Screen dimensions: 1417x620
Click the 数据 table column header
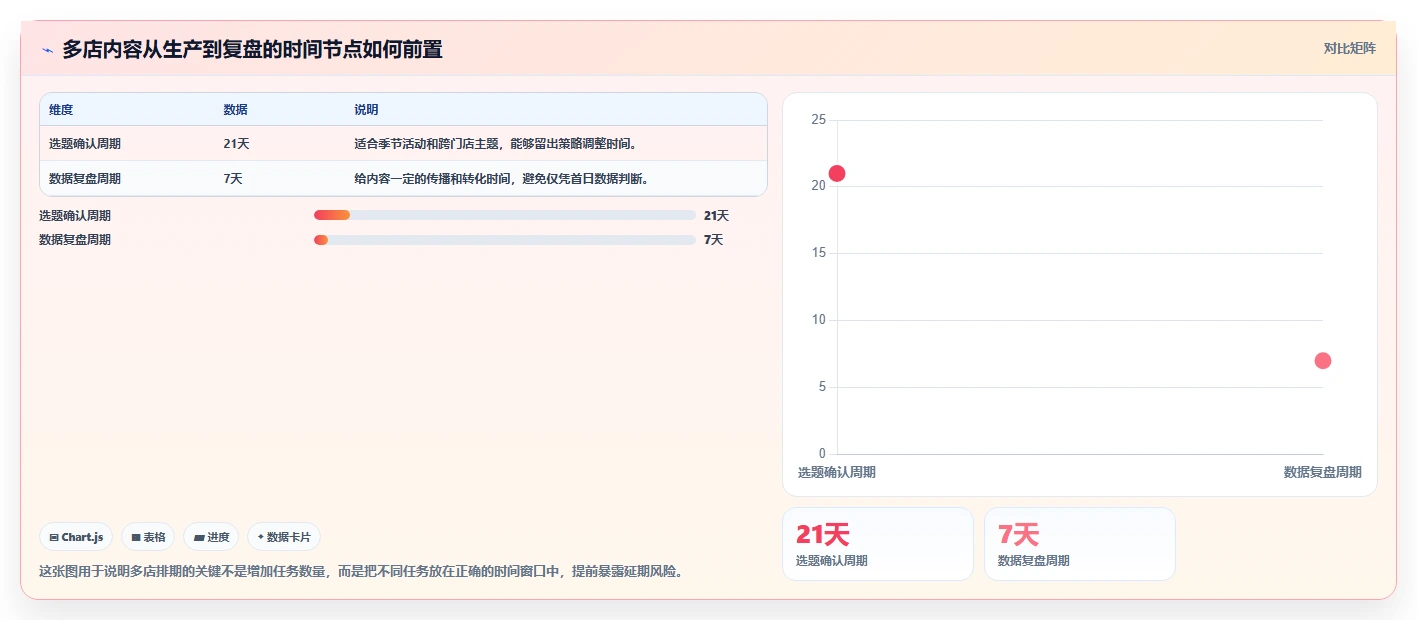coord(236,109)
